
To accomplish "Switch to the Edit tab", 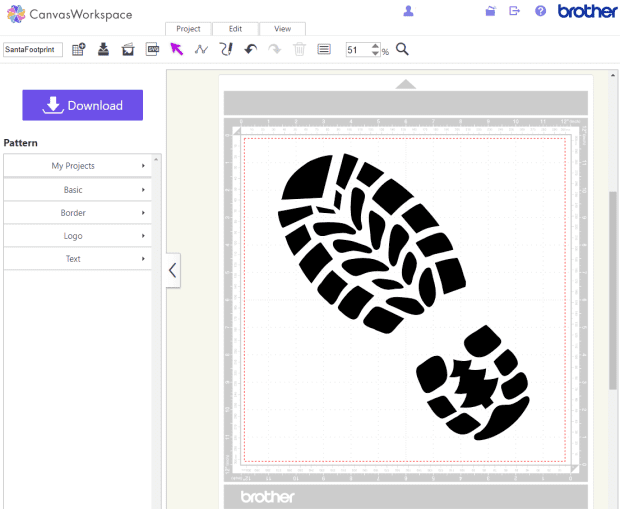I will (235, 29).
